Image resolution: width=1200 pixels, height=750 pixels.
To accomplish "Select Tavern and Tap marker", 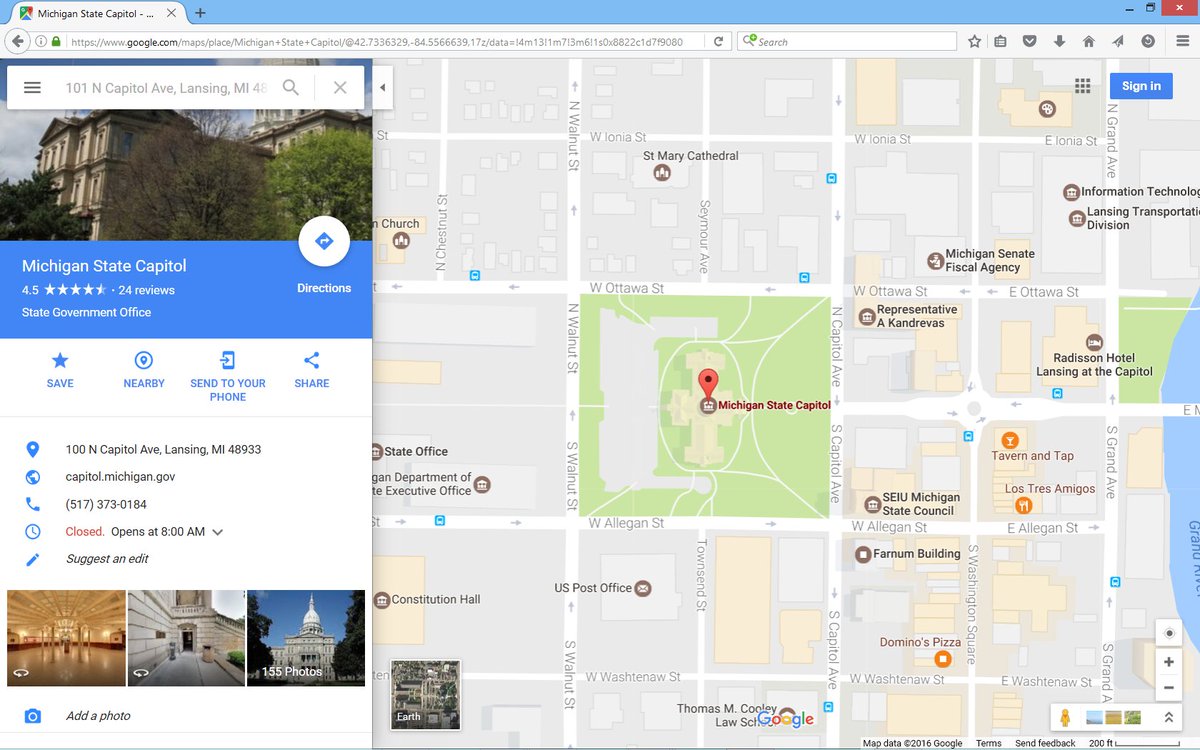I will tap(1010, 440).
